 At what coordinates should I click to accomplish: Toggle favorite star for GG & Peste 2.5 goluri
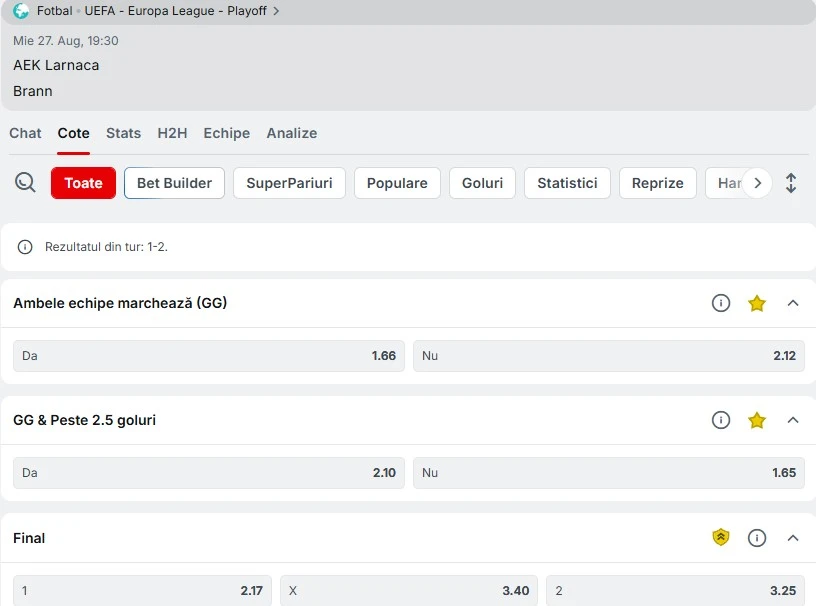pyautogui.click(x=757, y=420)
